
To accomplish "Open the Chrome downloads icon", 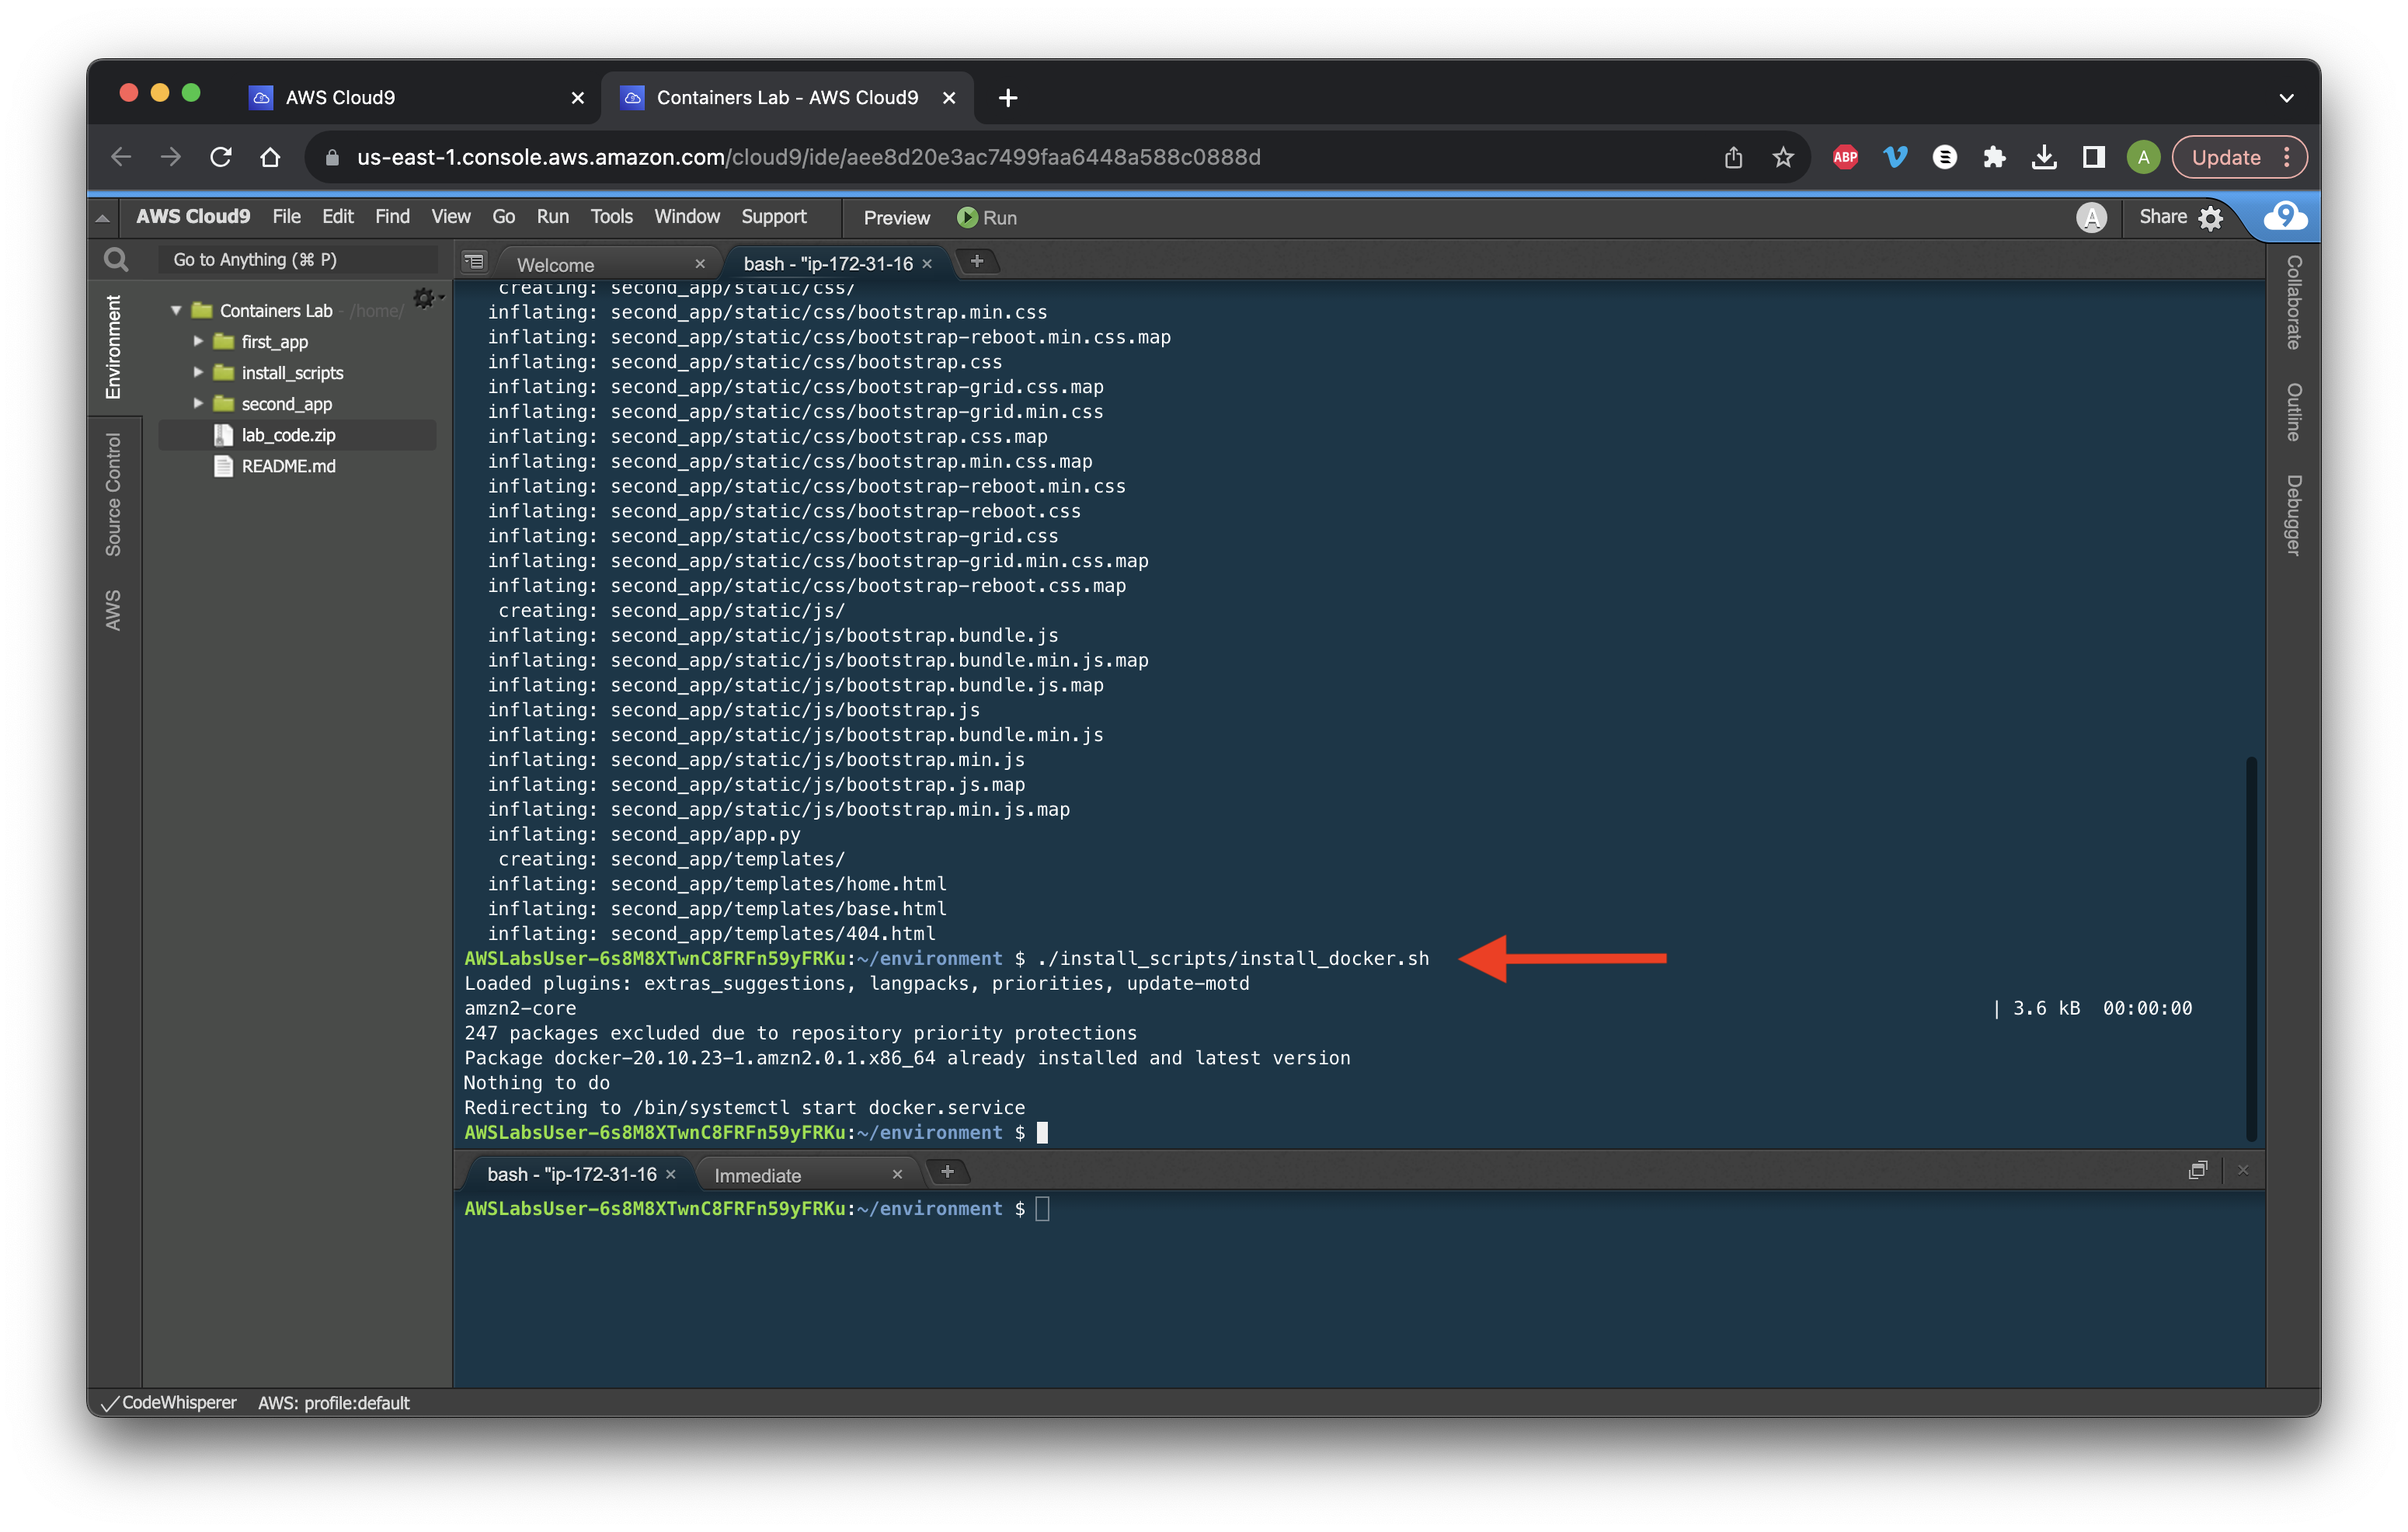I will click(x=2044, y=157).
